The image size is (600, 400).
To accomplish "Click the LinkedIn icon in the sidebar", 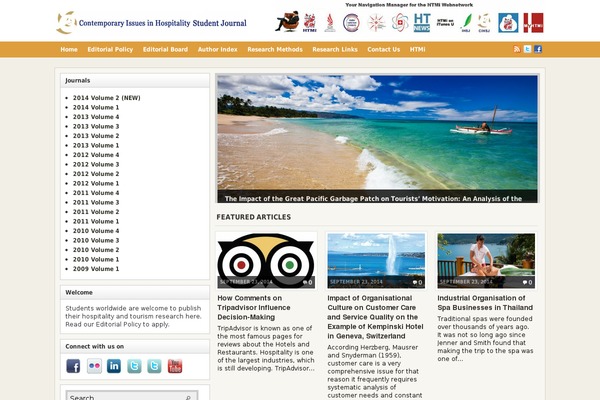I will pos(114,366).
